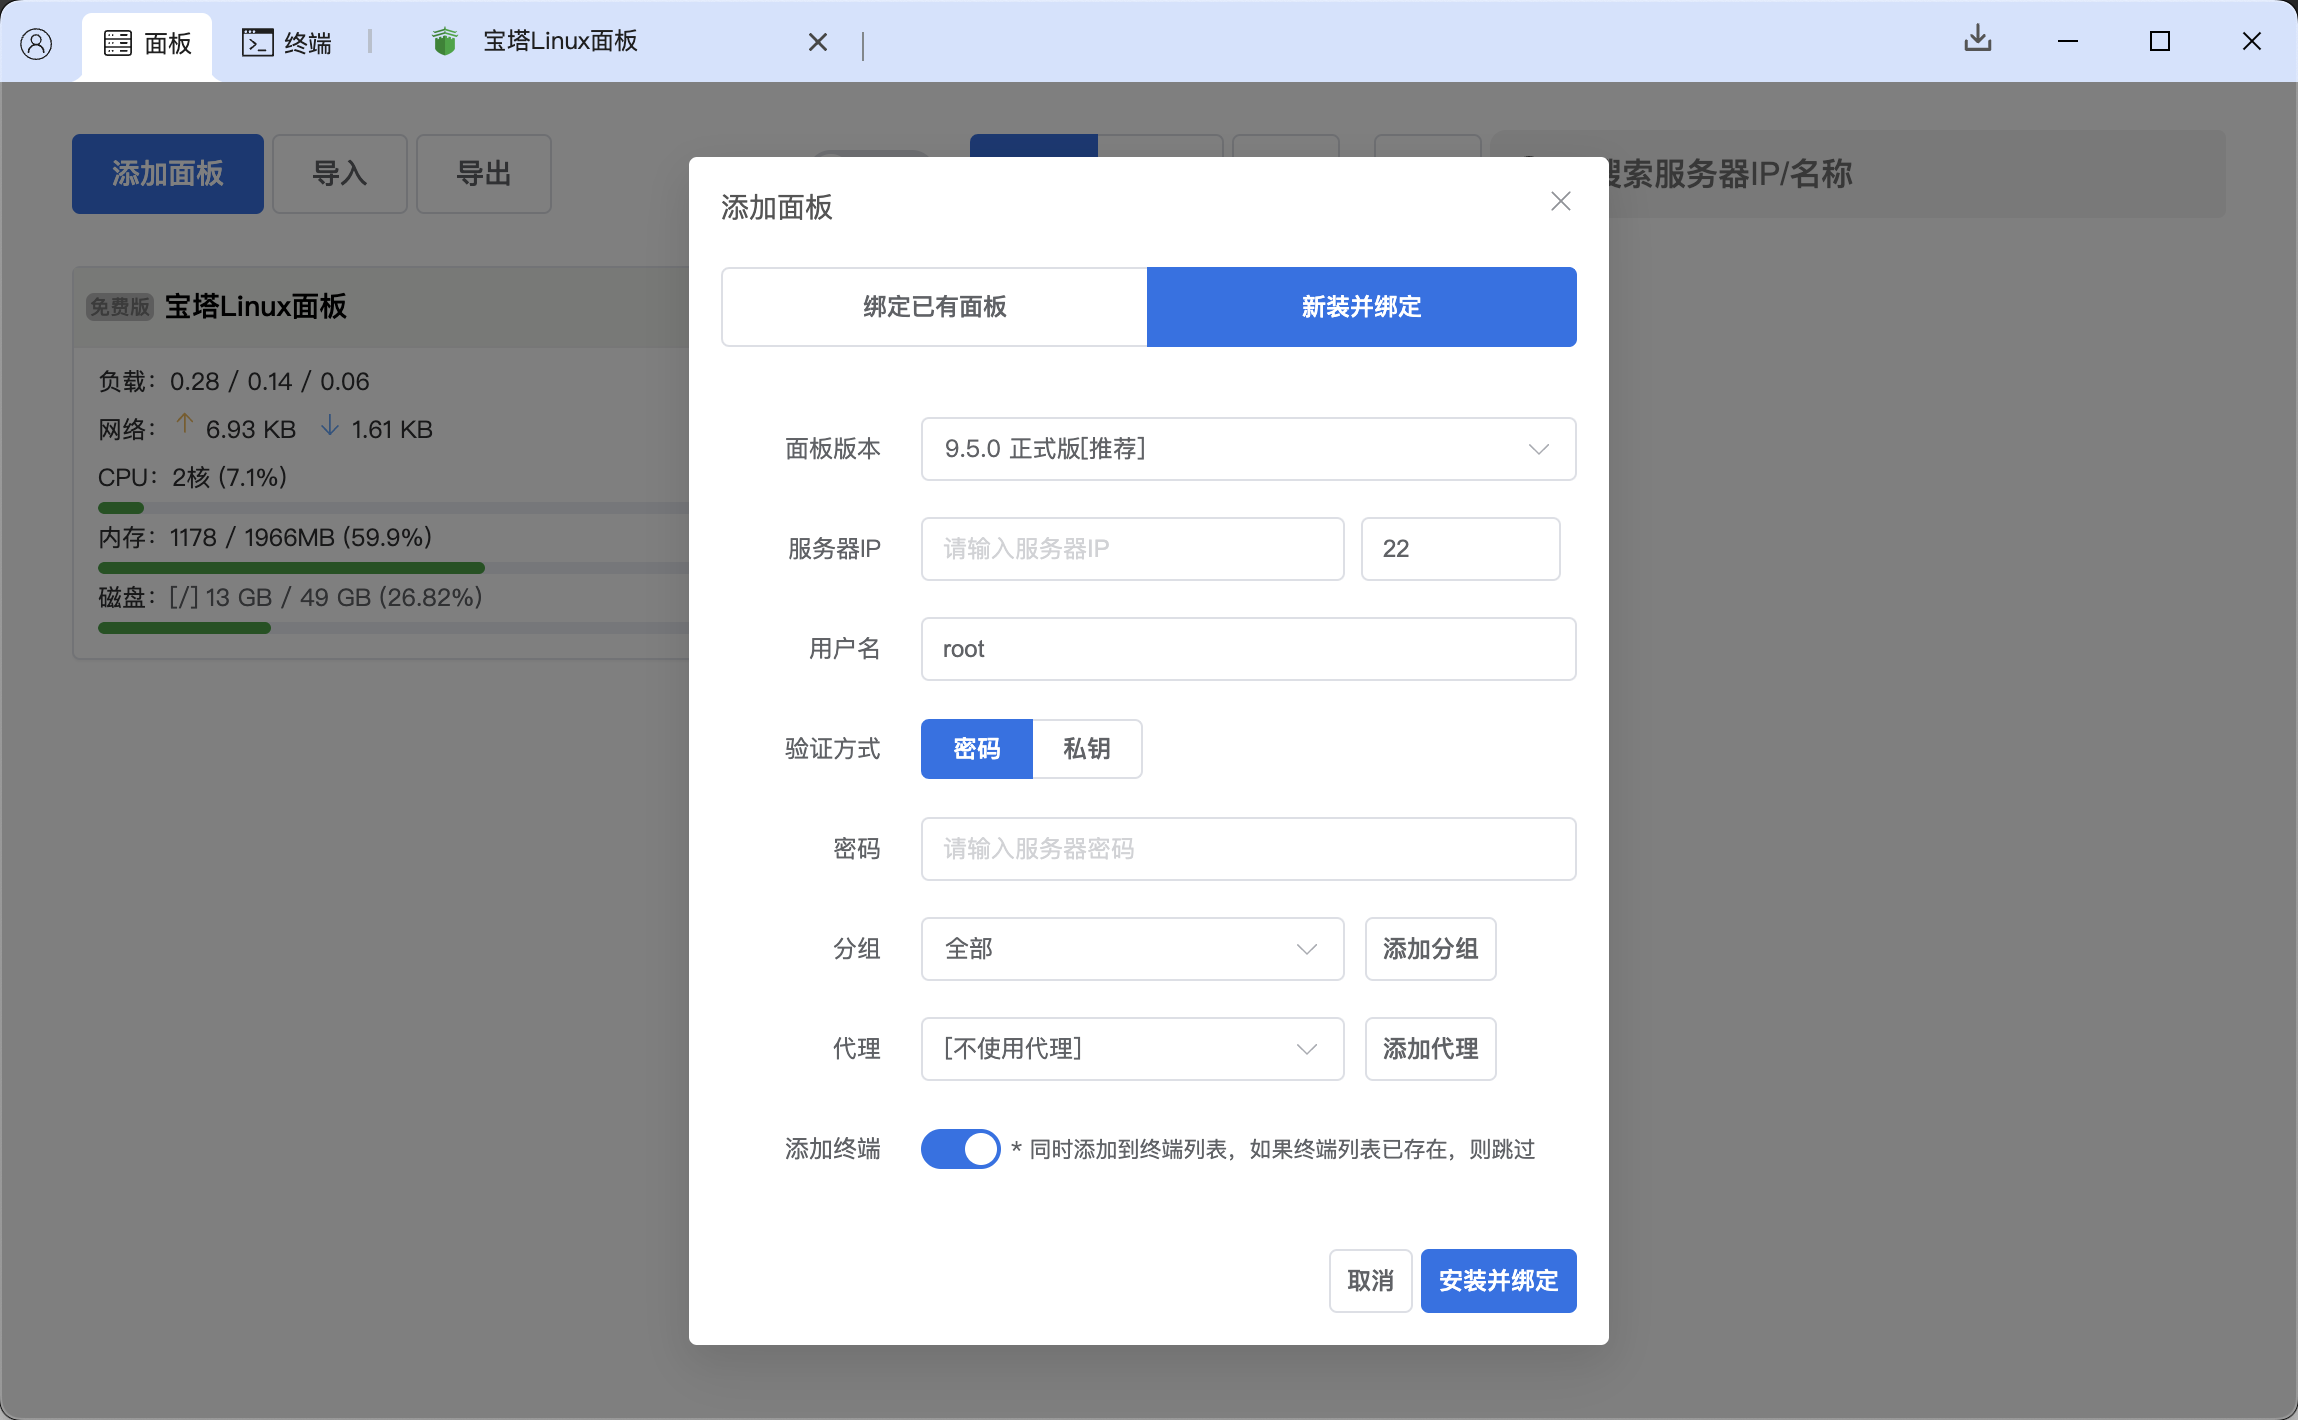Switch to the 绑定已有面板 tab

(932, 307)
